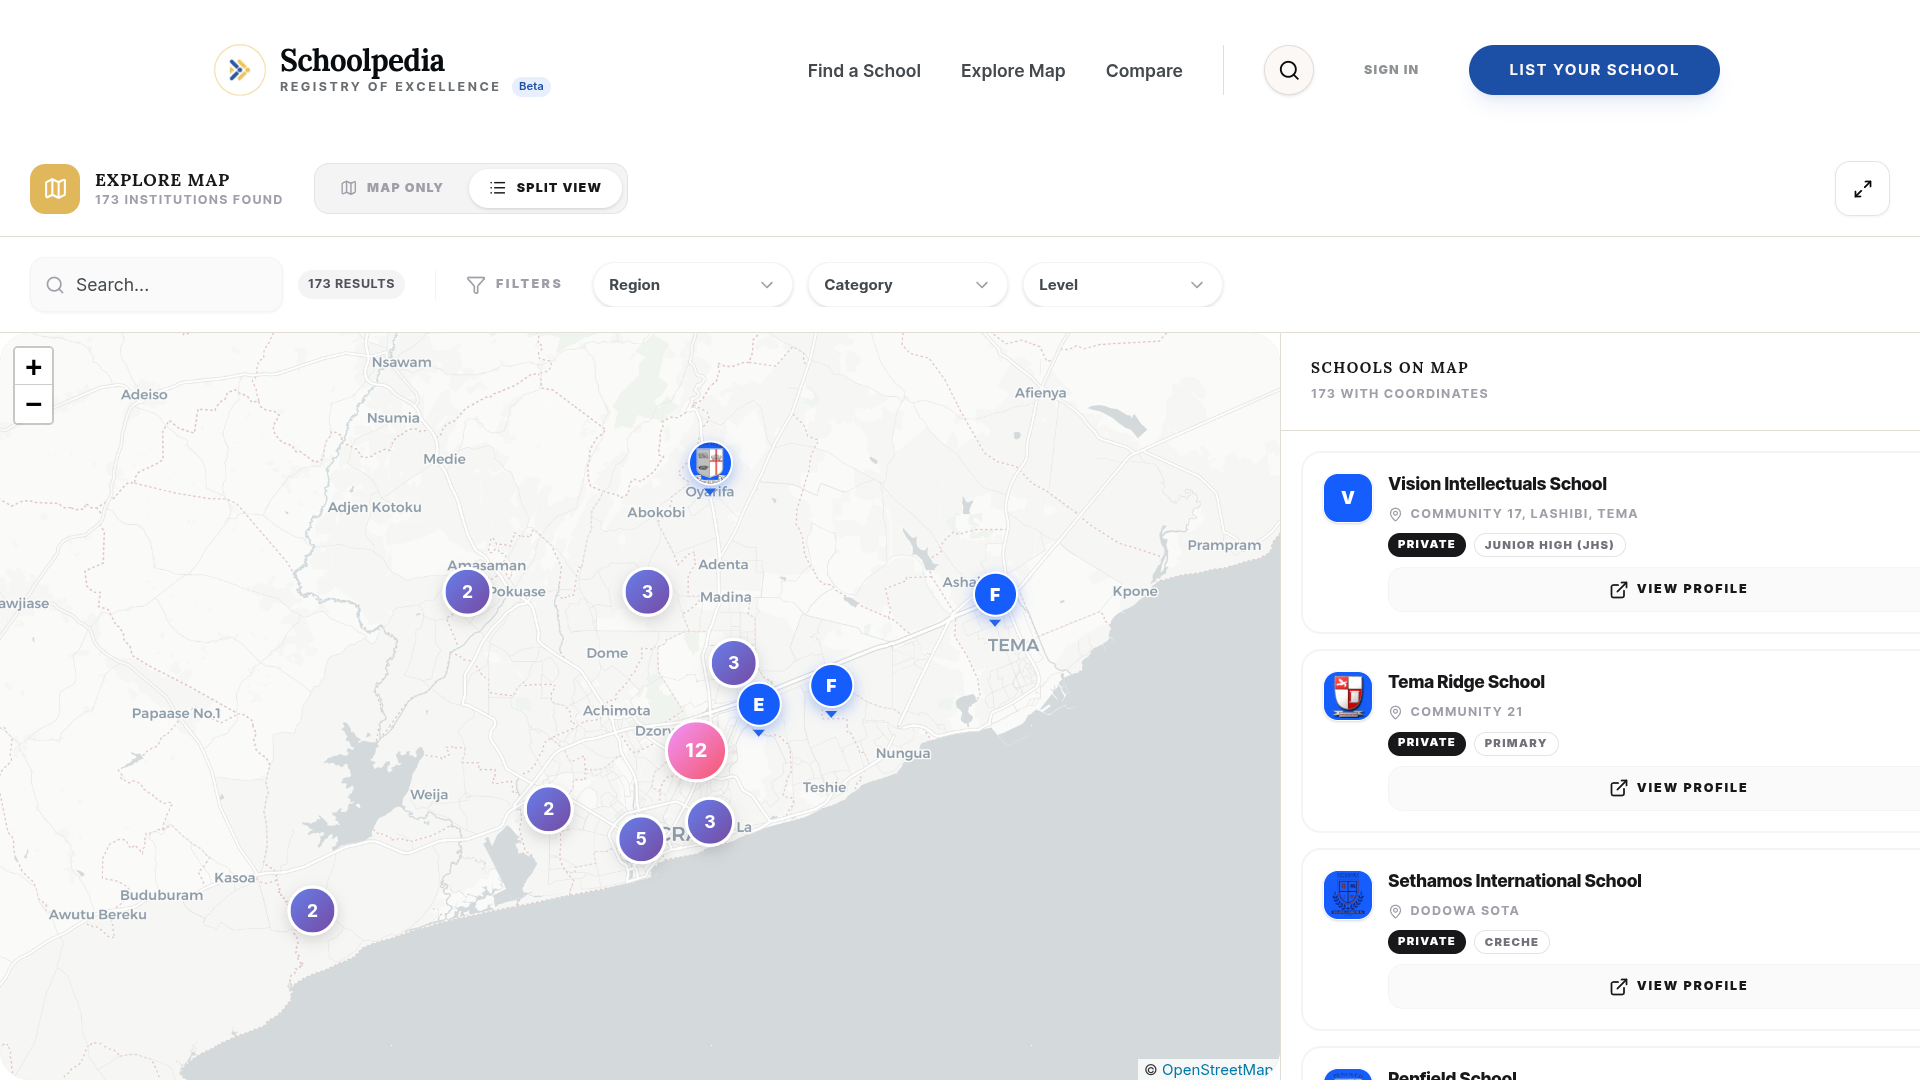
Task: Click the Creche tag
Action: click(1511, 942)
